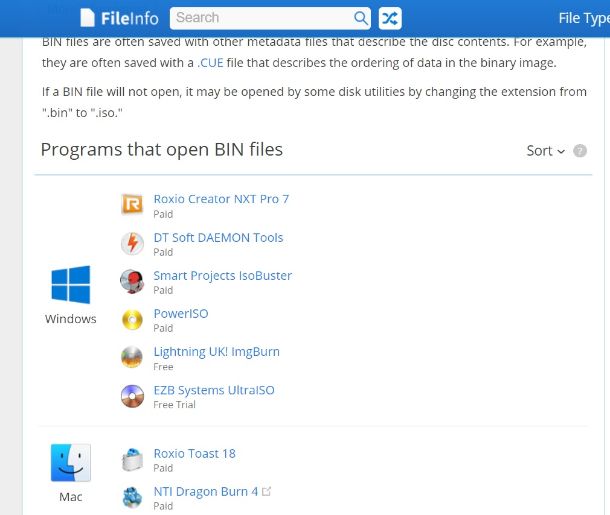Click external link icon beside NTI Dragon Burn 4

point(266,491)
